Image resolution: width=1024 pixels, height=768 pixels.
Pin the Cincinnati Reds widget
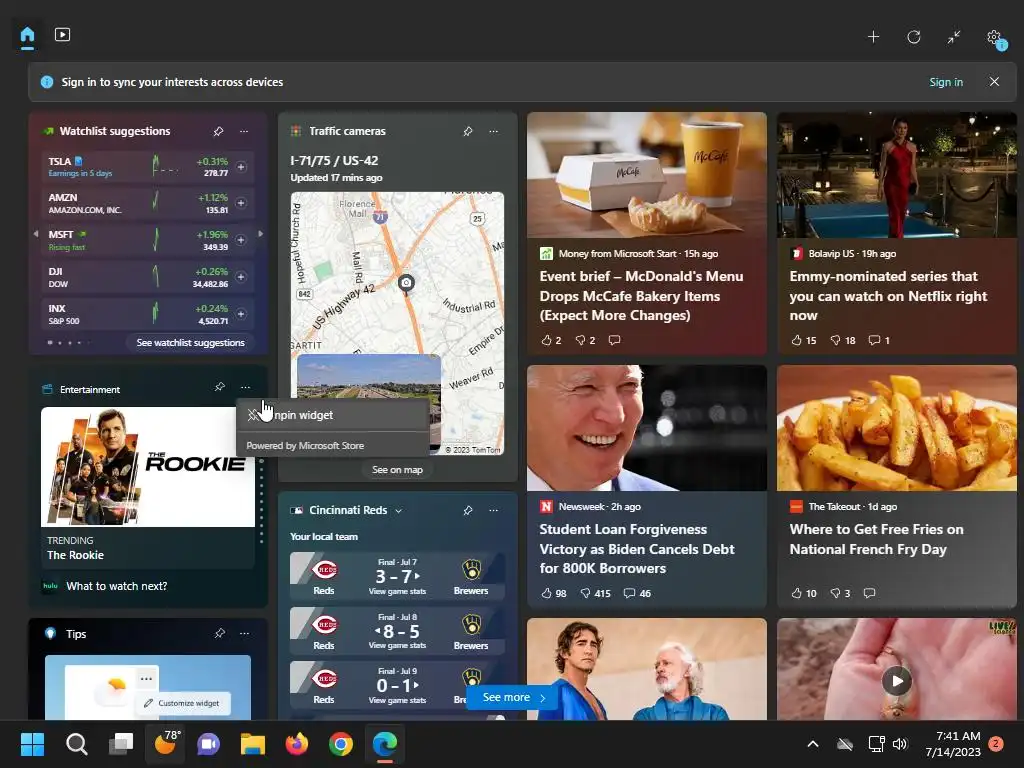[x=468, y=510]
